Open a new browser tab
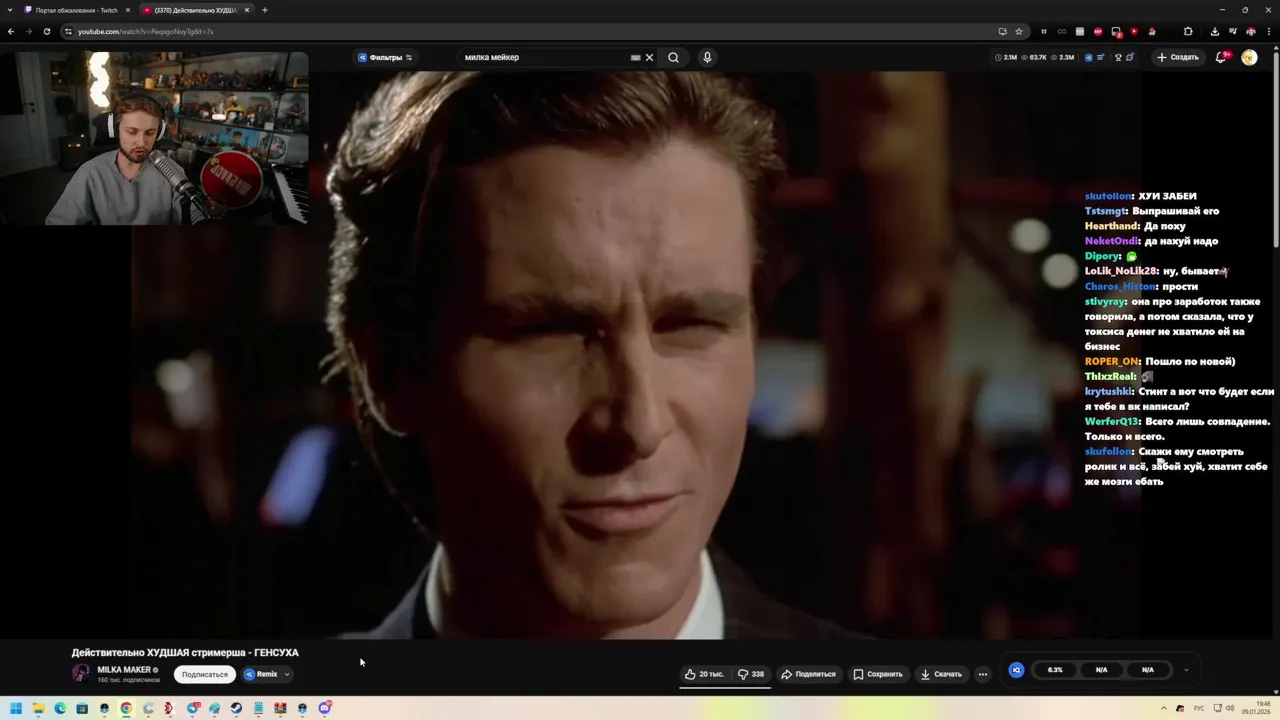 pos(264,10)
